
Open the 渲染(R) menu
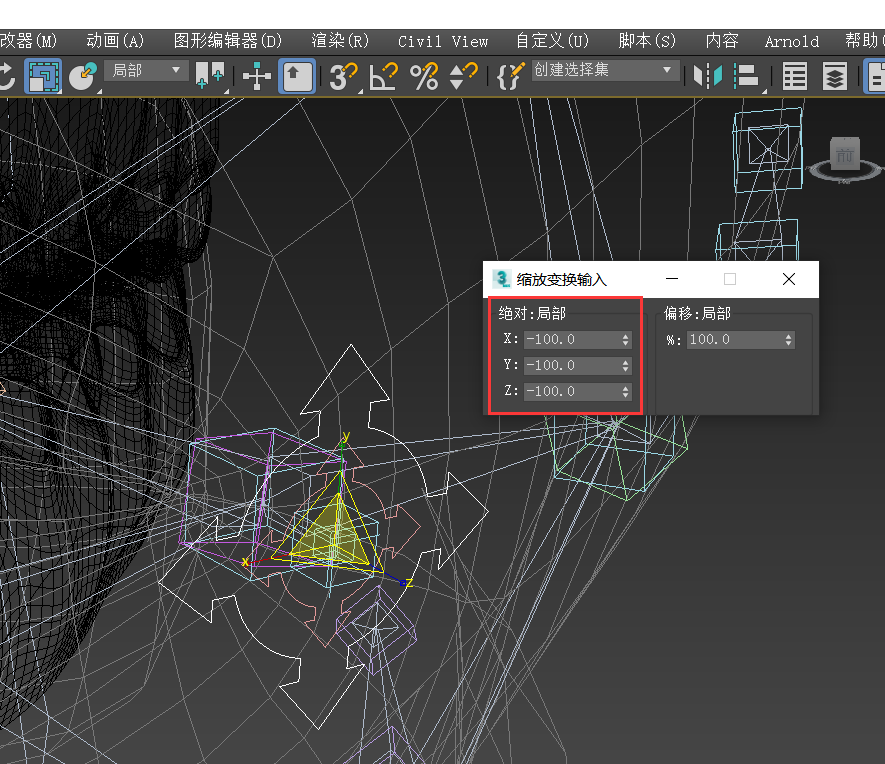340,41
